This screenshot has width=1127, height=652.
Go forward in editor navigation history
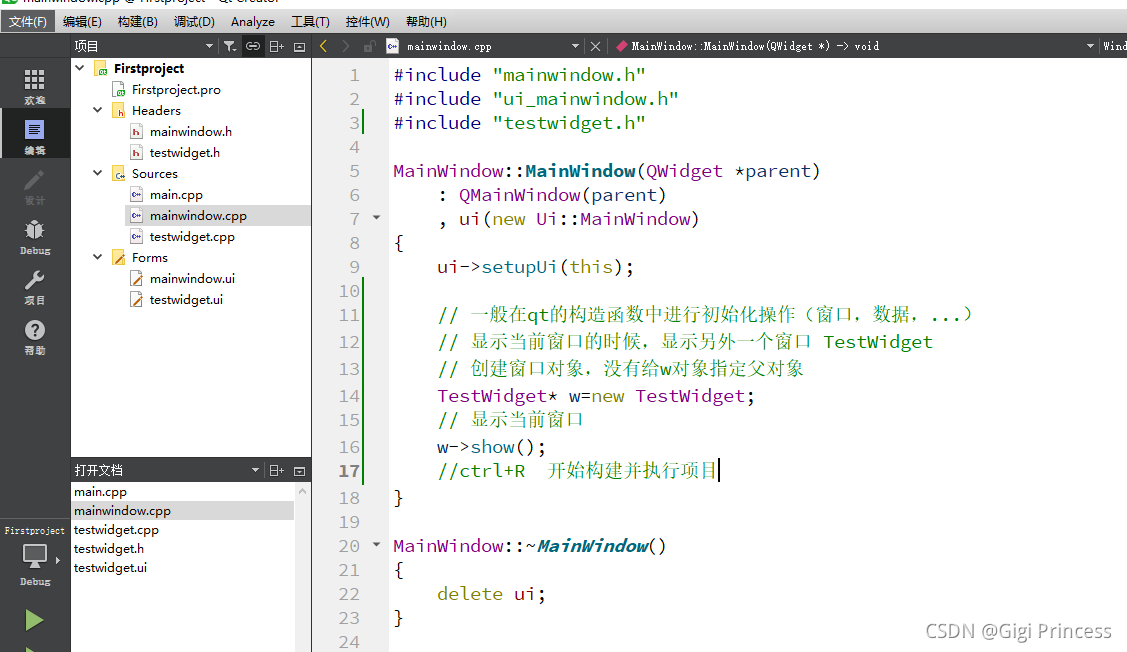coord(346,46)
